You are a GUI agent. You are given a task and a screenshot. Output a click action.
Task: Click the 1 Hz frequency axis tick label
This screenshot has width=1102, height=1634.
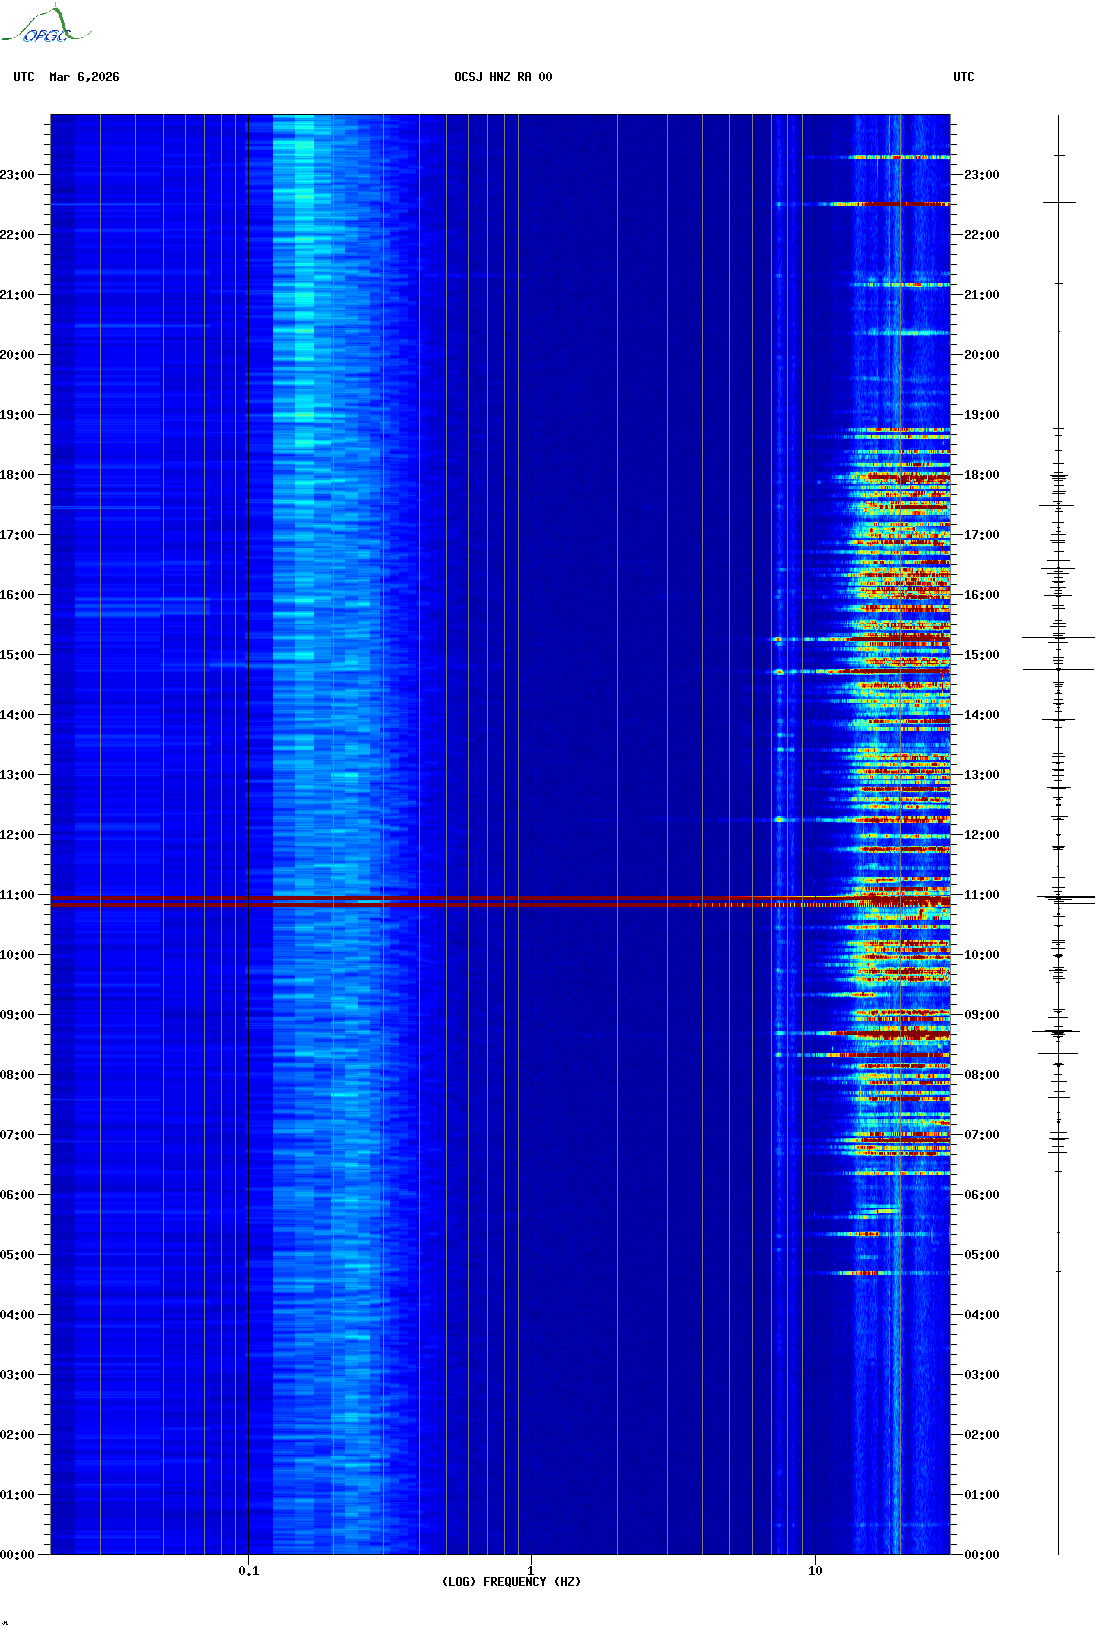pos(530,1570)
